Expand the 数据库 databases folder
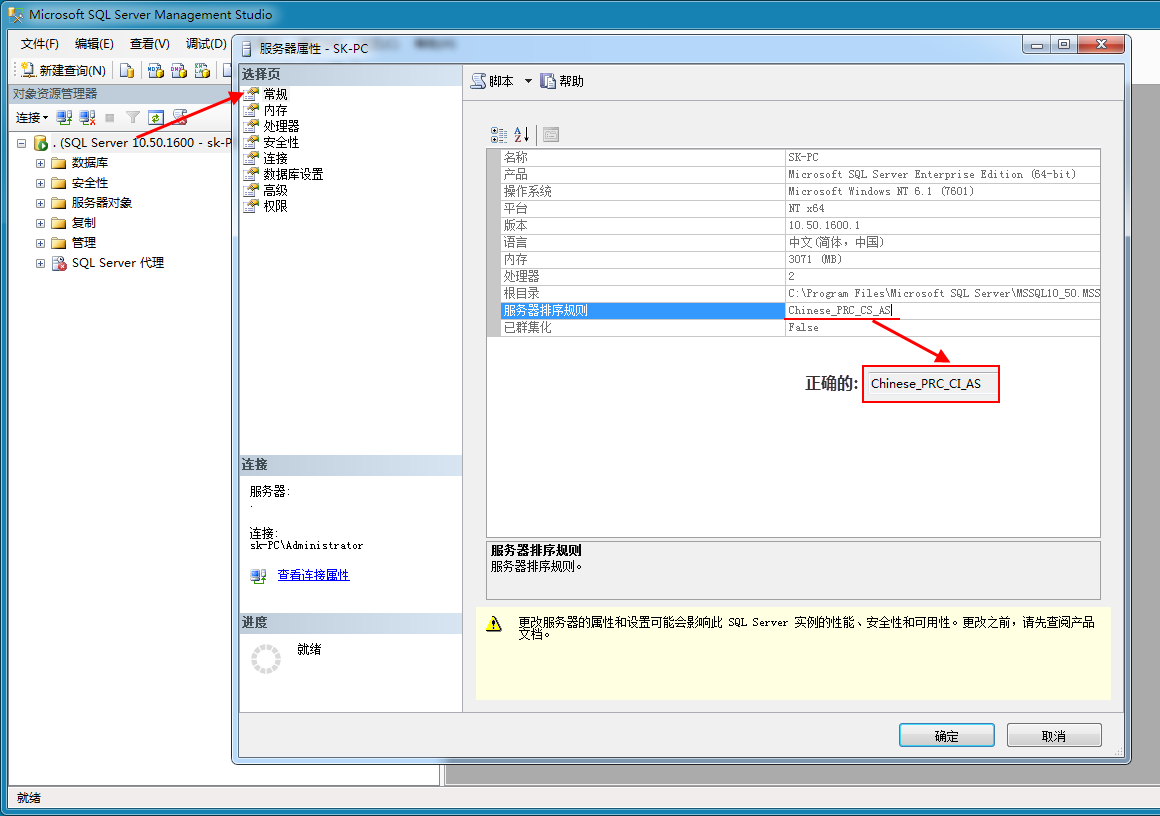Screen dimensions: 1160x816 tap(40, 163)
